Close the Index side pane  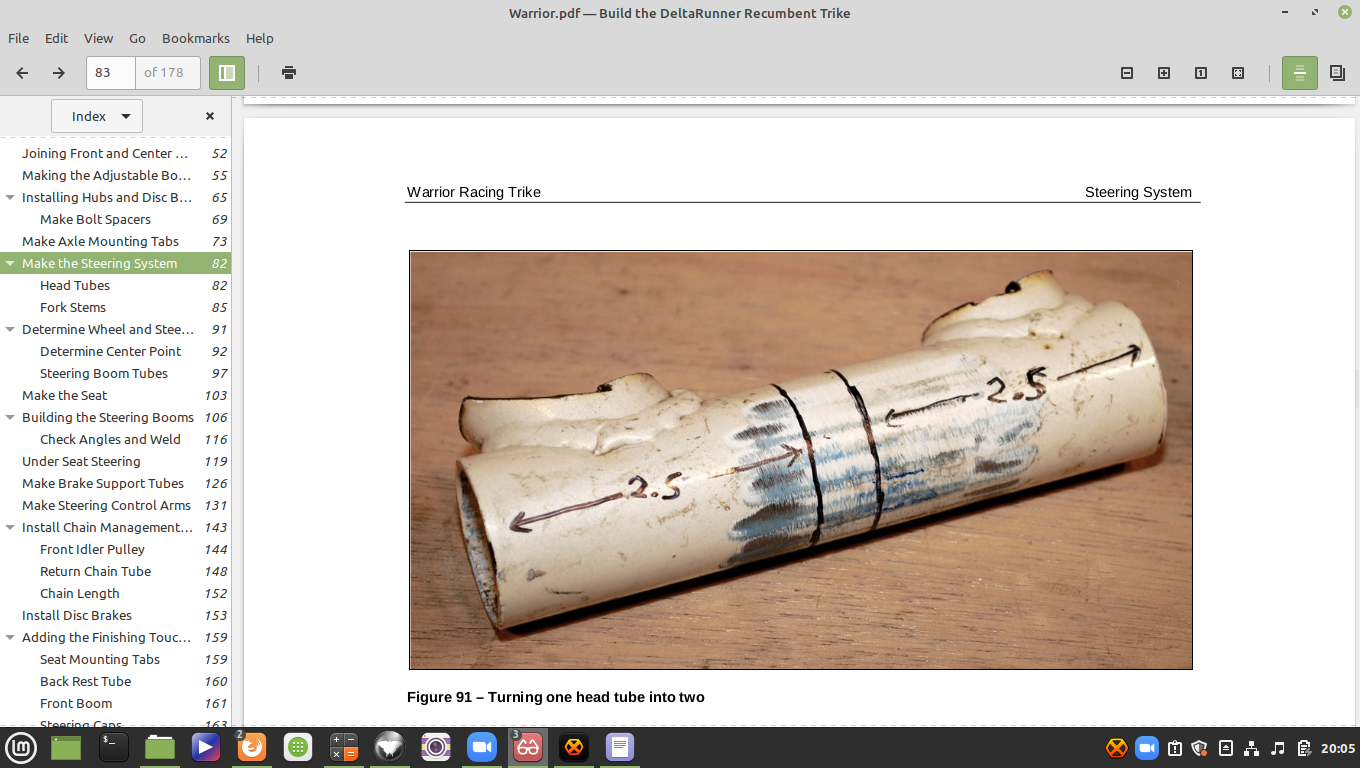point(210,116)
